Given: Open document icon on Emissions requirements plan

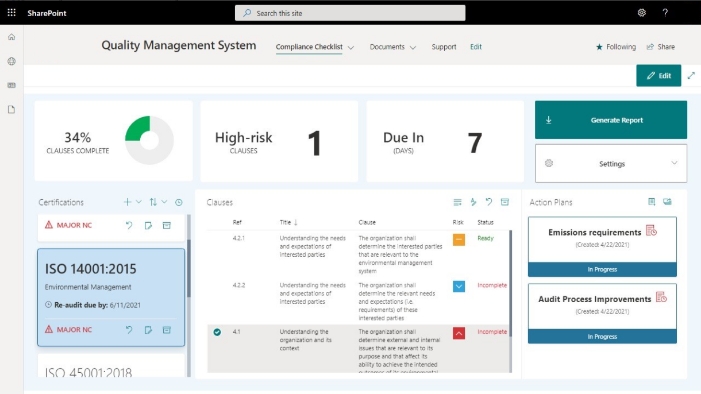Looking at the screenshot, I should click(651, 231).
